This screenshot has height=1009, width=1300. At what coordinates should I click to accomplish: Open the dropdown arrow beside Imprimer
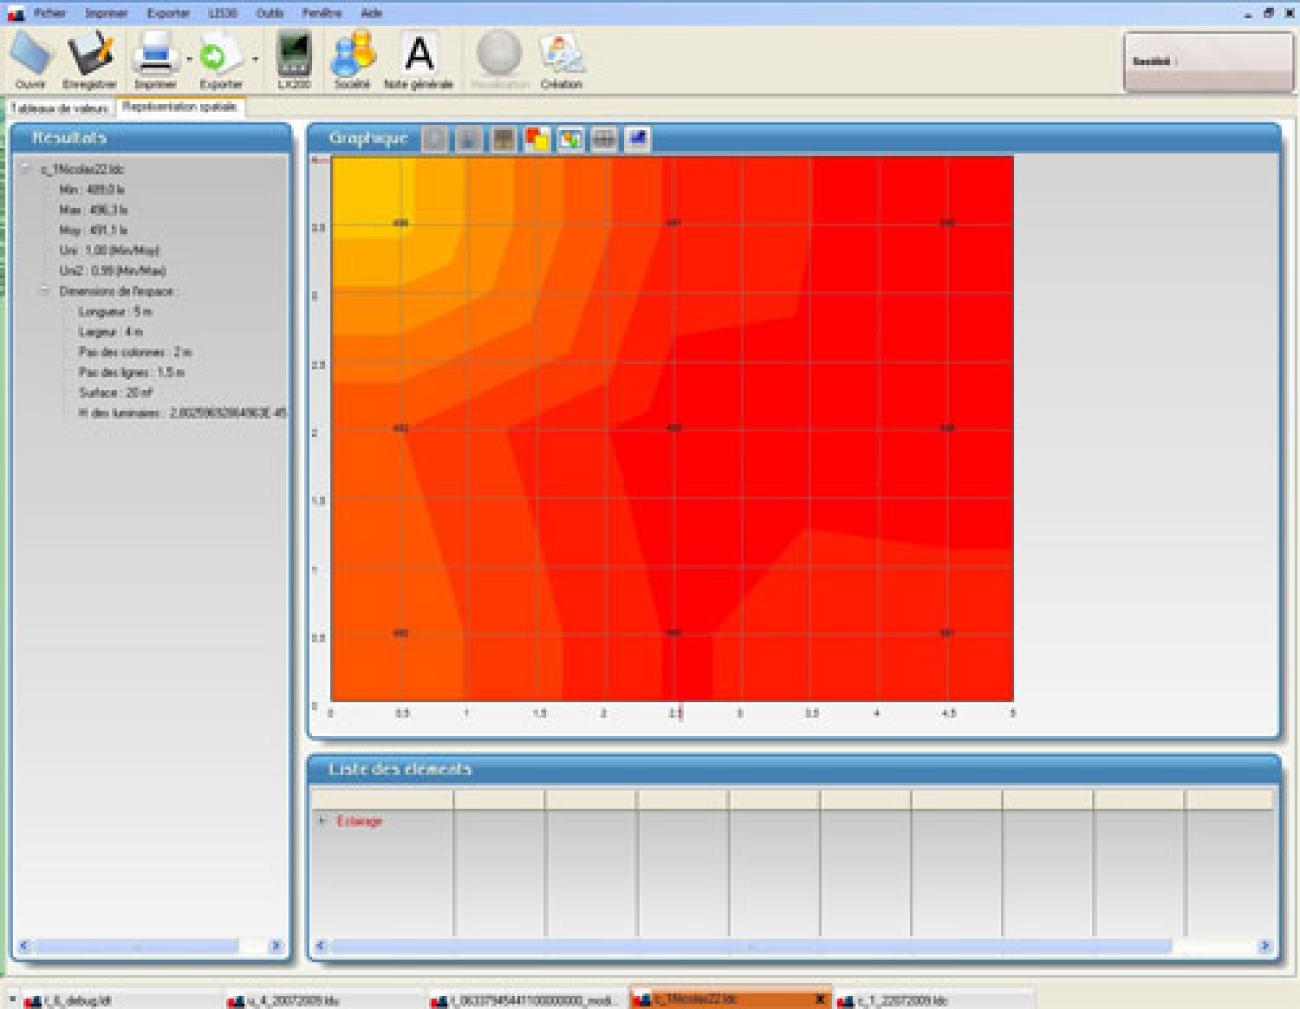189,60
